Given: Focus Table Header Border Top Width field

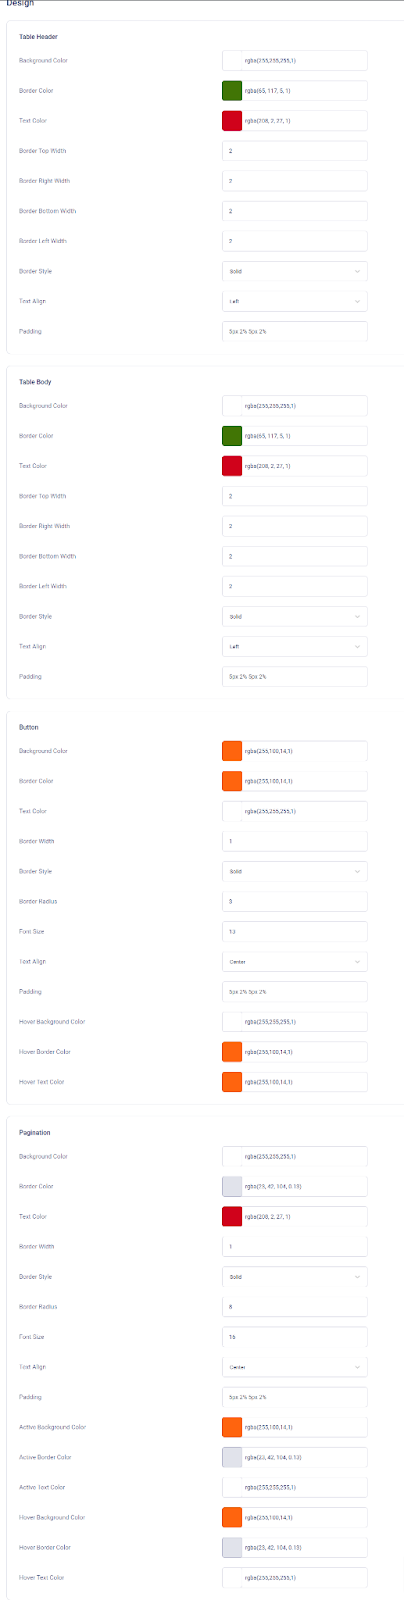Looking at the screenshot, I should [x=295, y=151].
